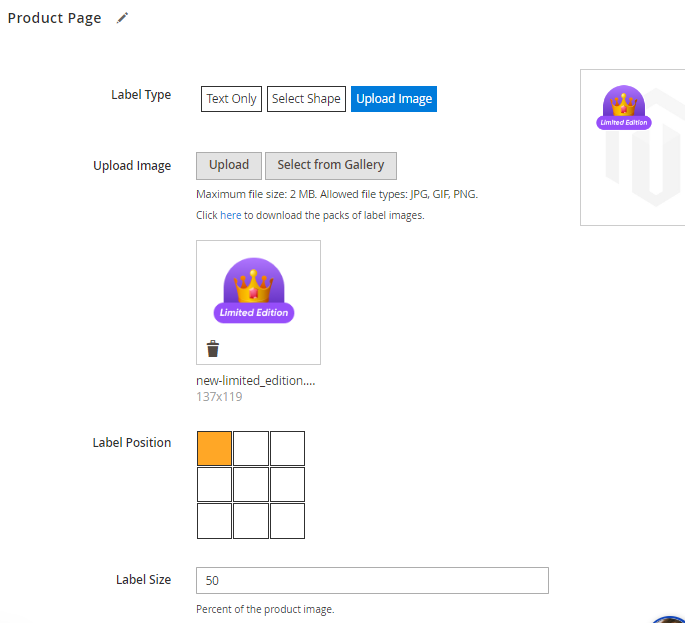Screen dimensions: 685x623
Task: Set label position to top-right cell
Action: pos(287,448)
